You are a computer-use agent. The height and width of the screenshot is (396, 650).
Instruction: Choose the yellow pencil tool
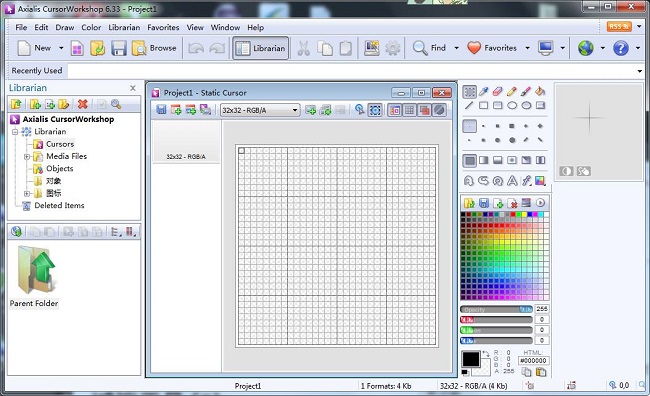[512, 92]
